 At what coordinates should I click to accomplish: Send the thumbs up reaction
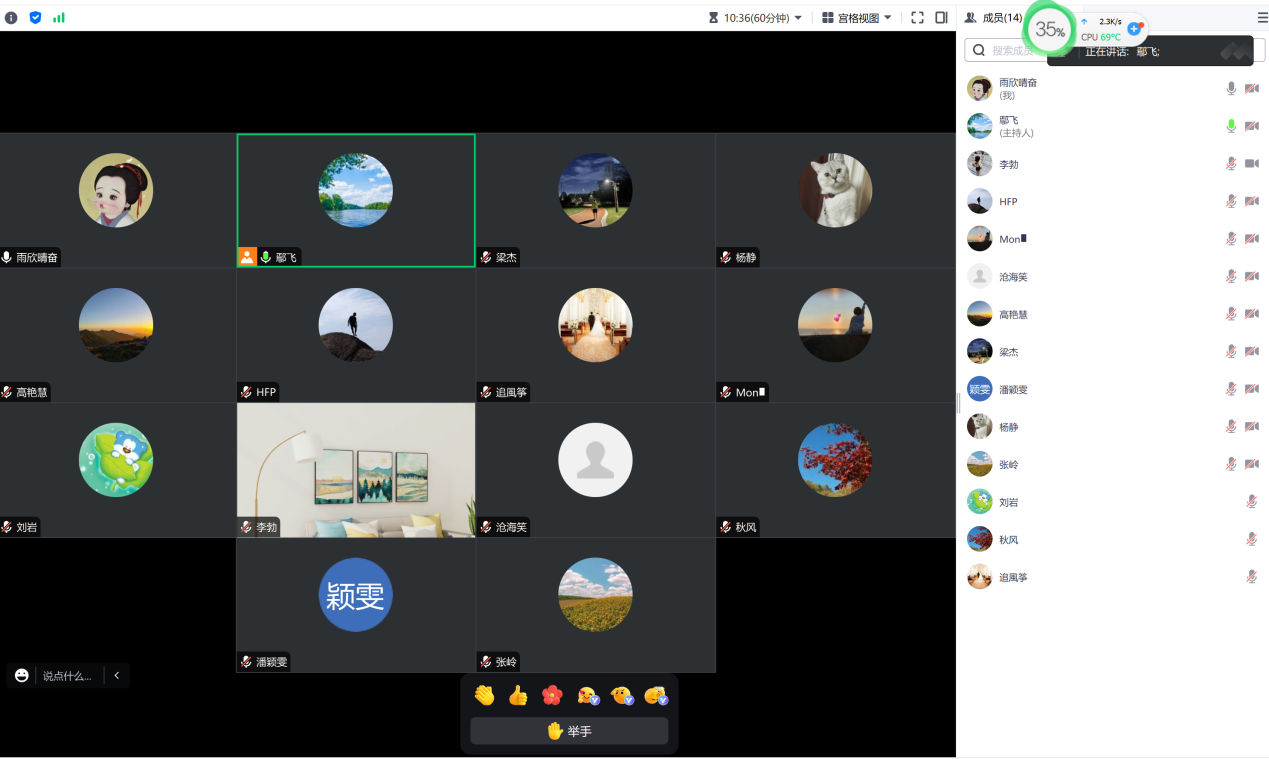pos(518,695)
